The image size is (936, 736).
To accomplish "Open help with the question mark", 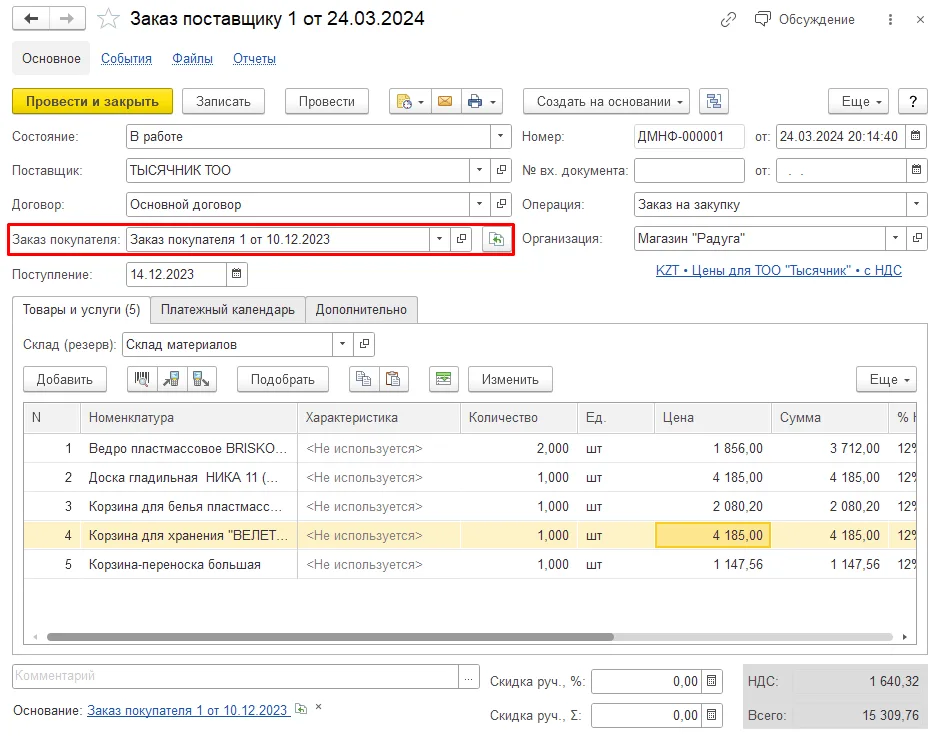I will pyautogui.click(x=913, y=101).
